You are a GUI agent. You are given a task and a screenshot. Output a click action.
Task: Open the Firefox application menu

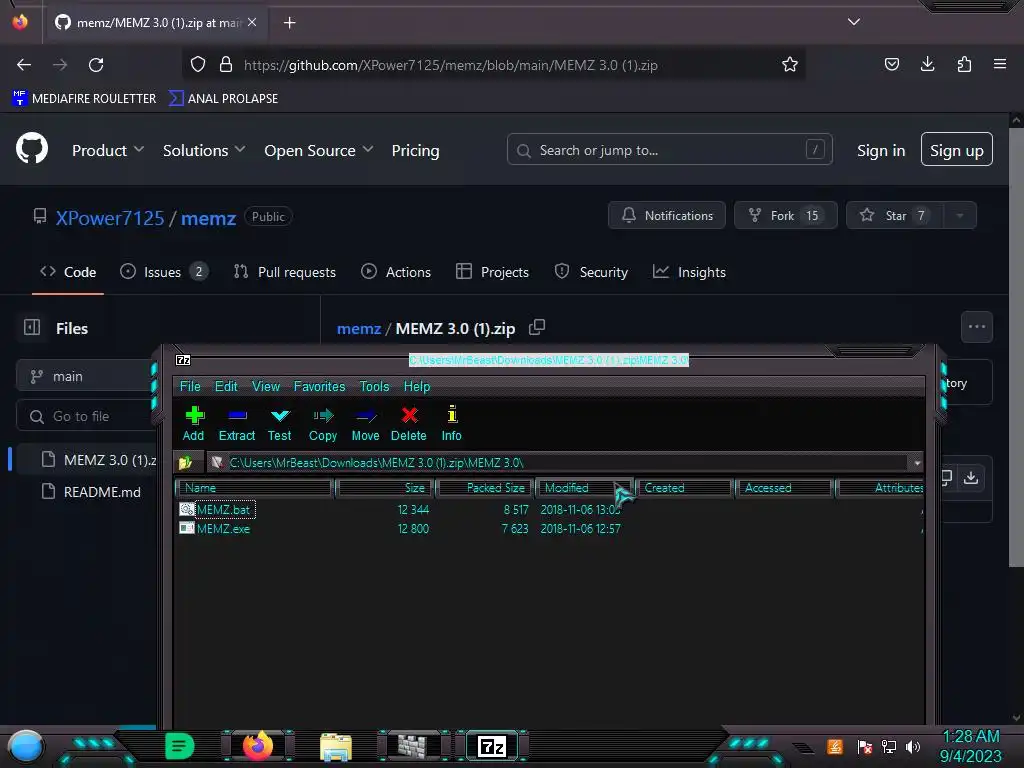999,64
